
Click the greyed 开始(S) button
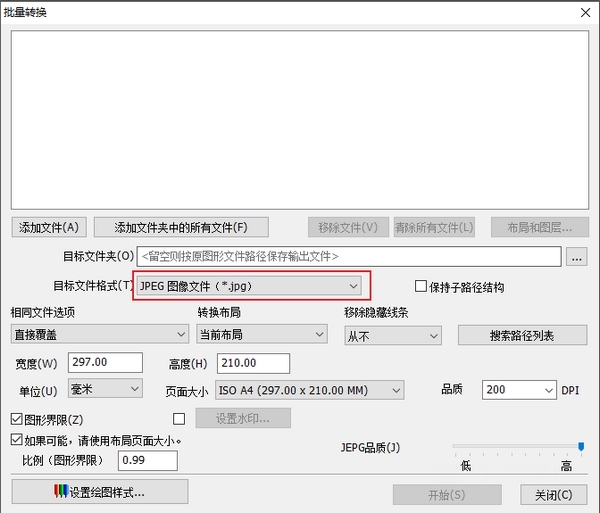tap(447, 495)
